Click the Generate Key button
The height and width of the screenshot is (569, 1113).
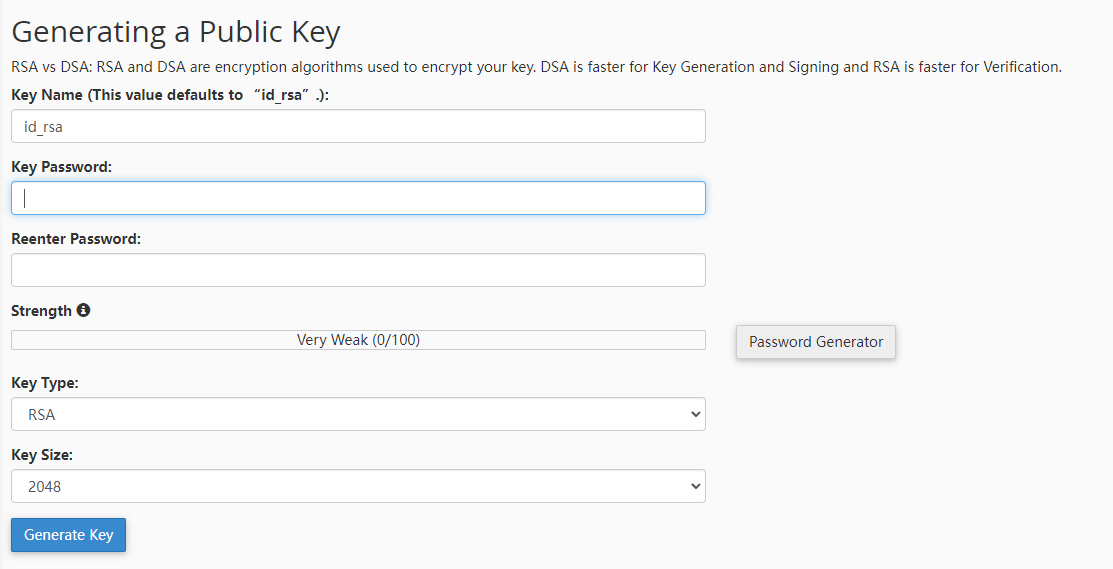[68, 535]
